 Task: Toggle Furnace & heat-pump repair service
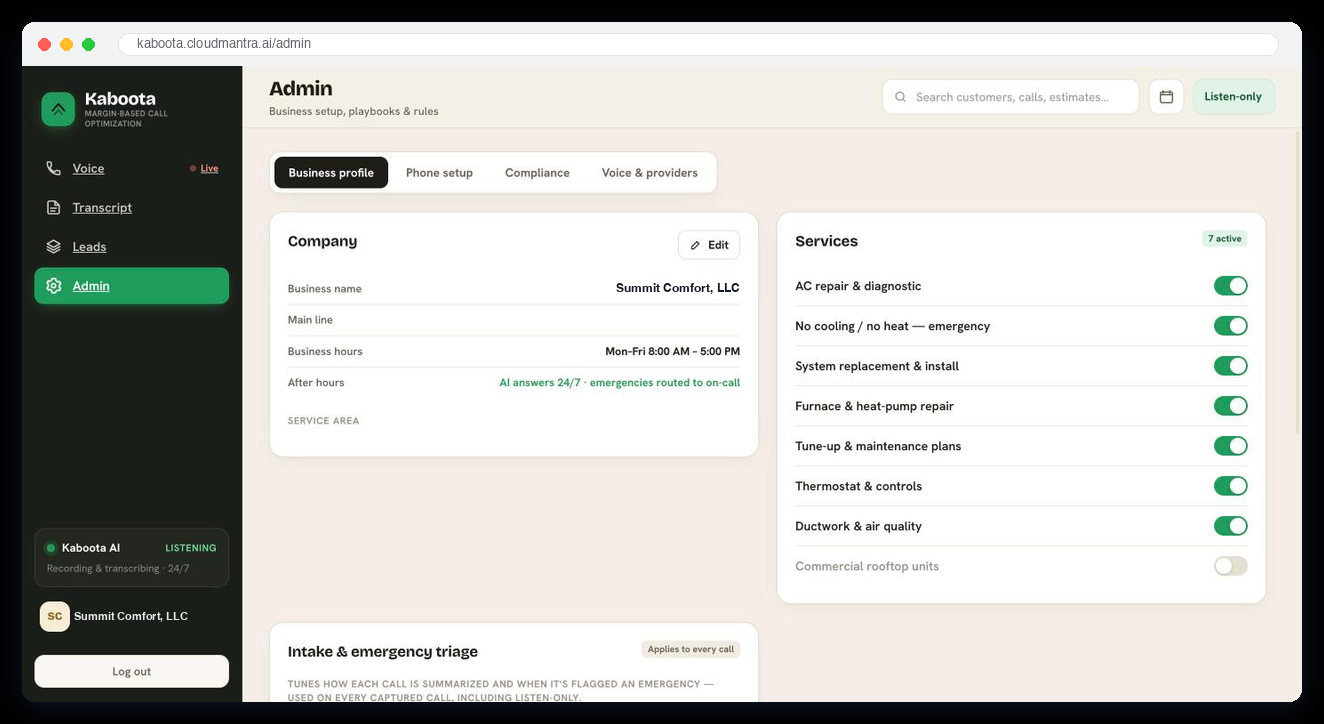pyautogui.click(x=1230, y=406)
